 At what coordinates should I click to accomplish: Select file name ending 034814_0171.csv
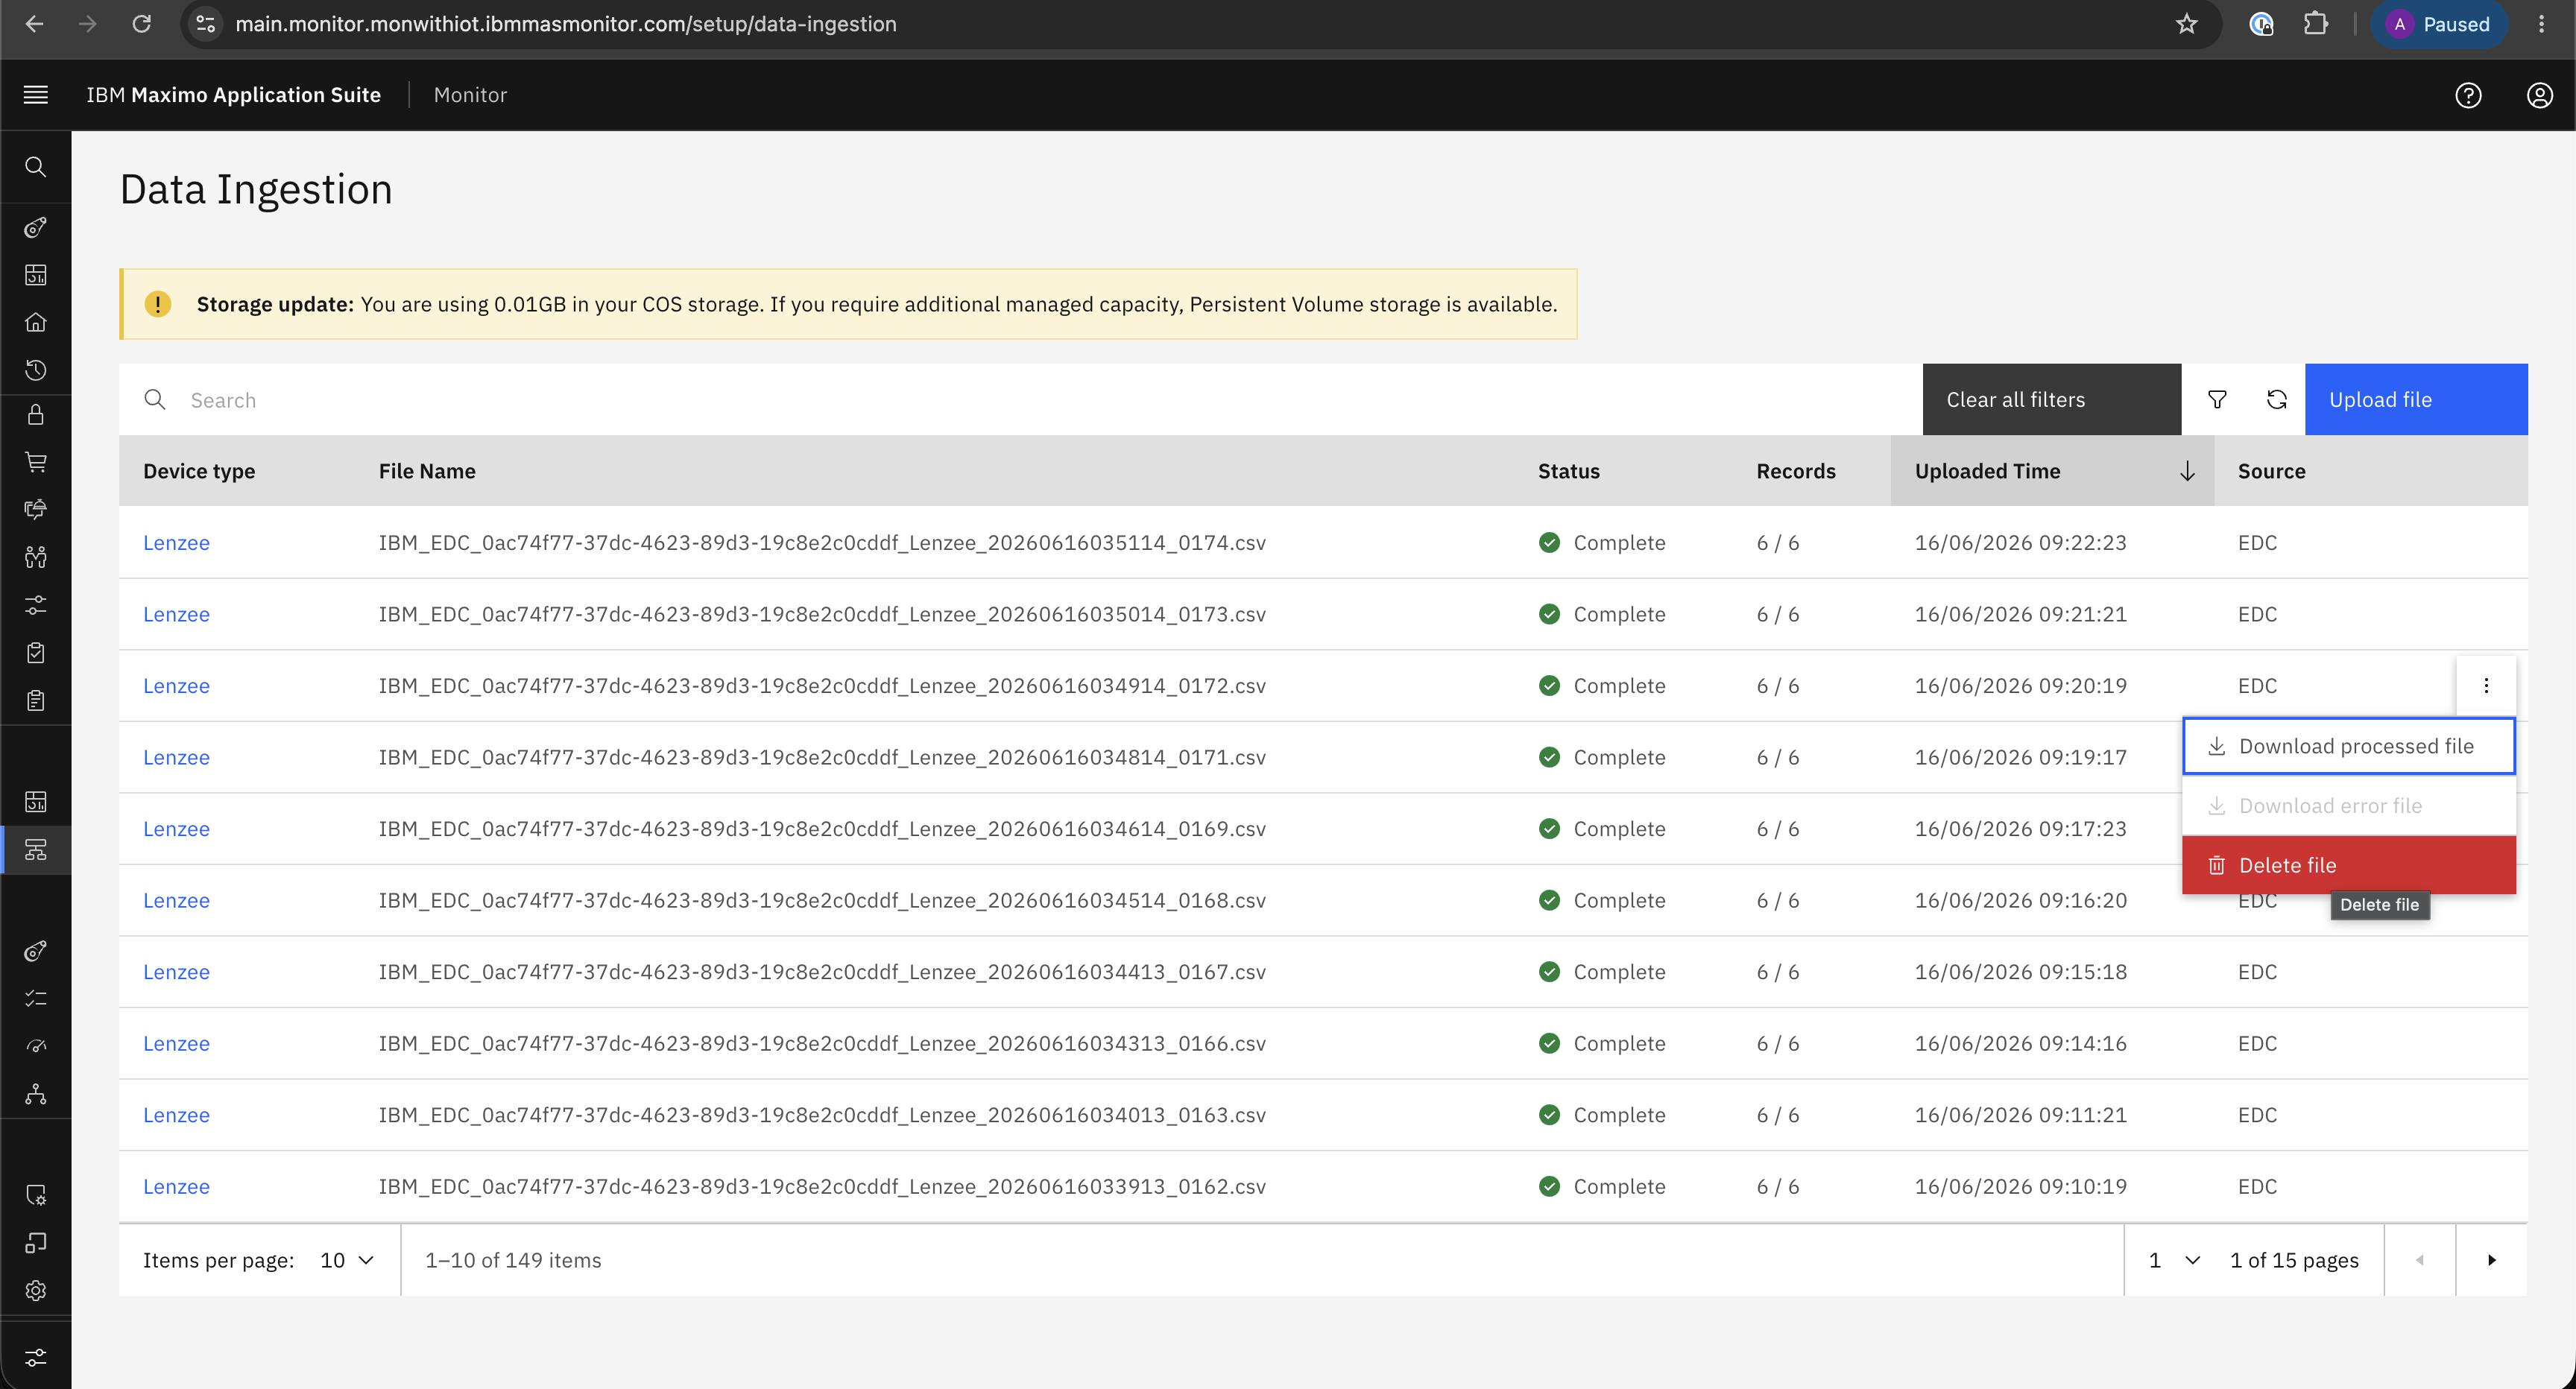pos(822,757)
